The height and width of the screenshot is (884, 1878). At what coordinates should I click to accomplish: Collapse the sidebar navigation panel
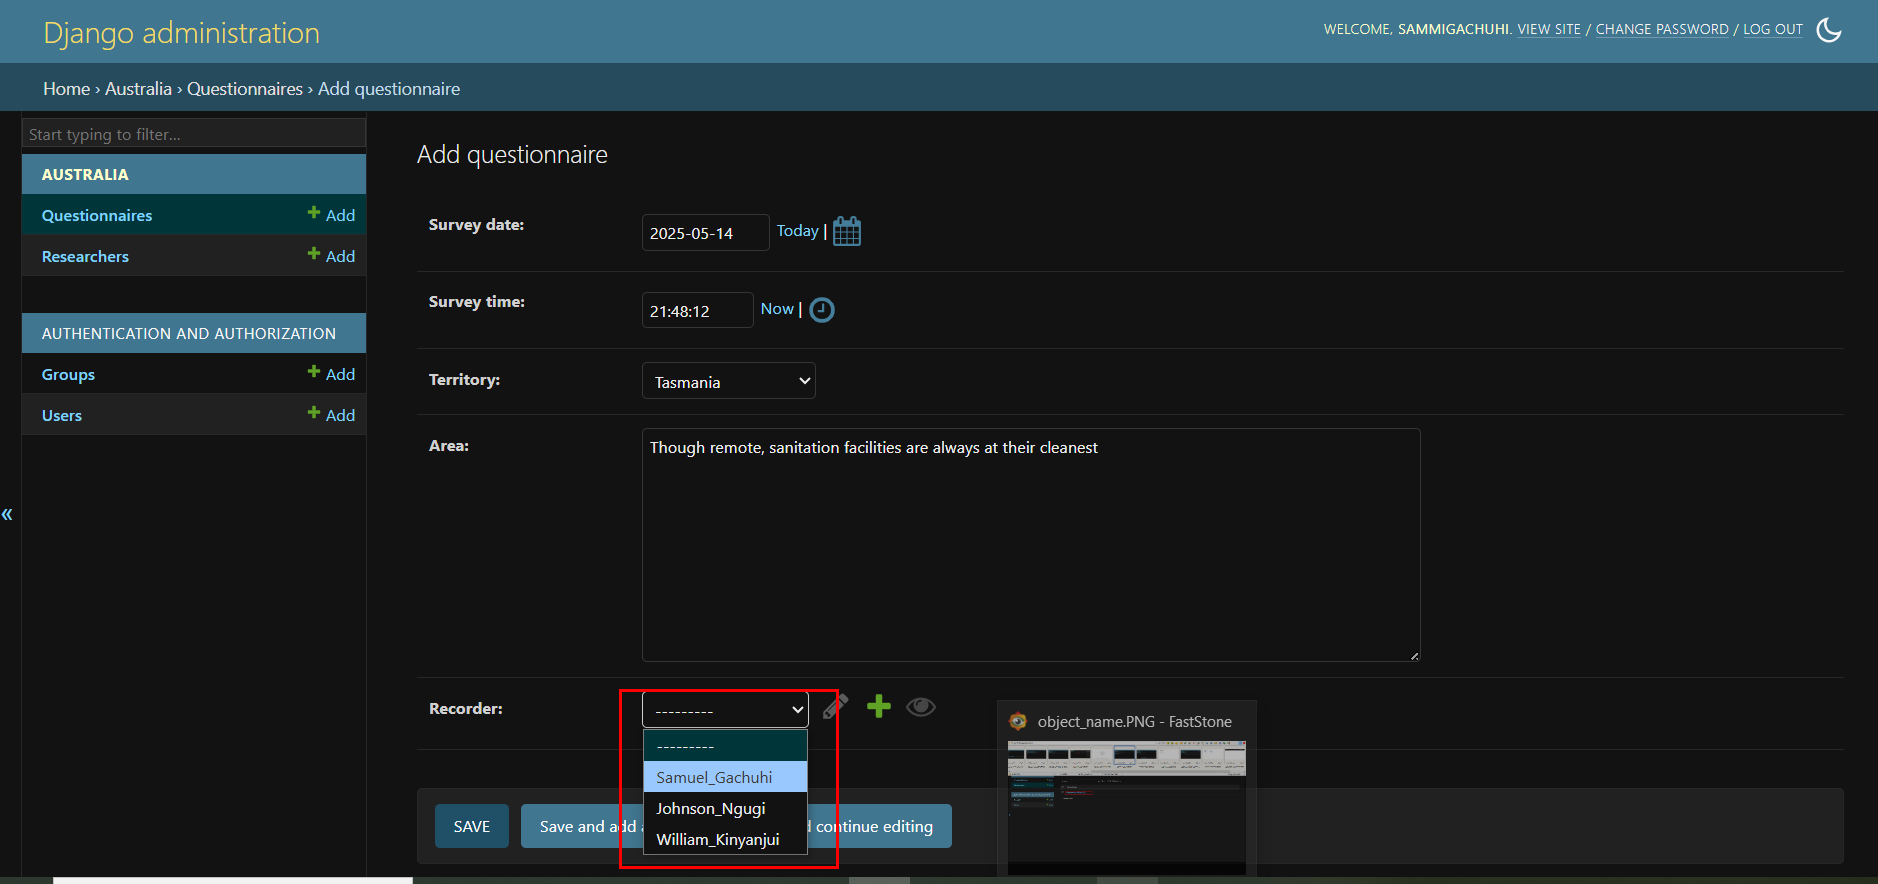click(7, 514)
